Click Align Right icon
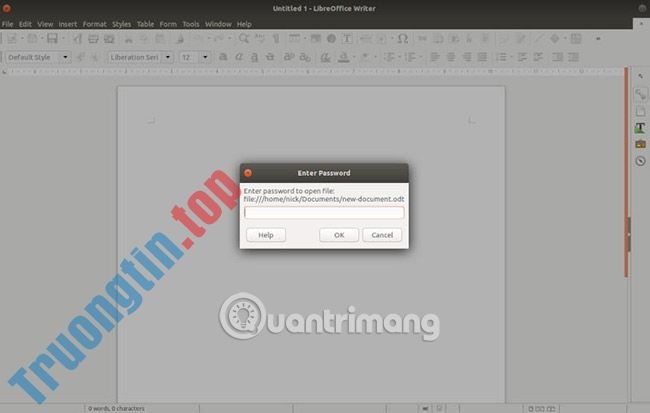Screen dimensions: 650x413 click(466, 57)
